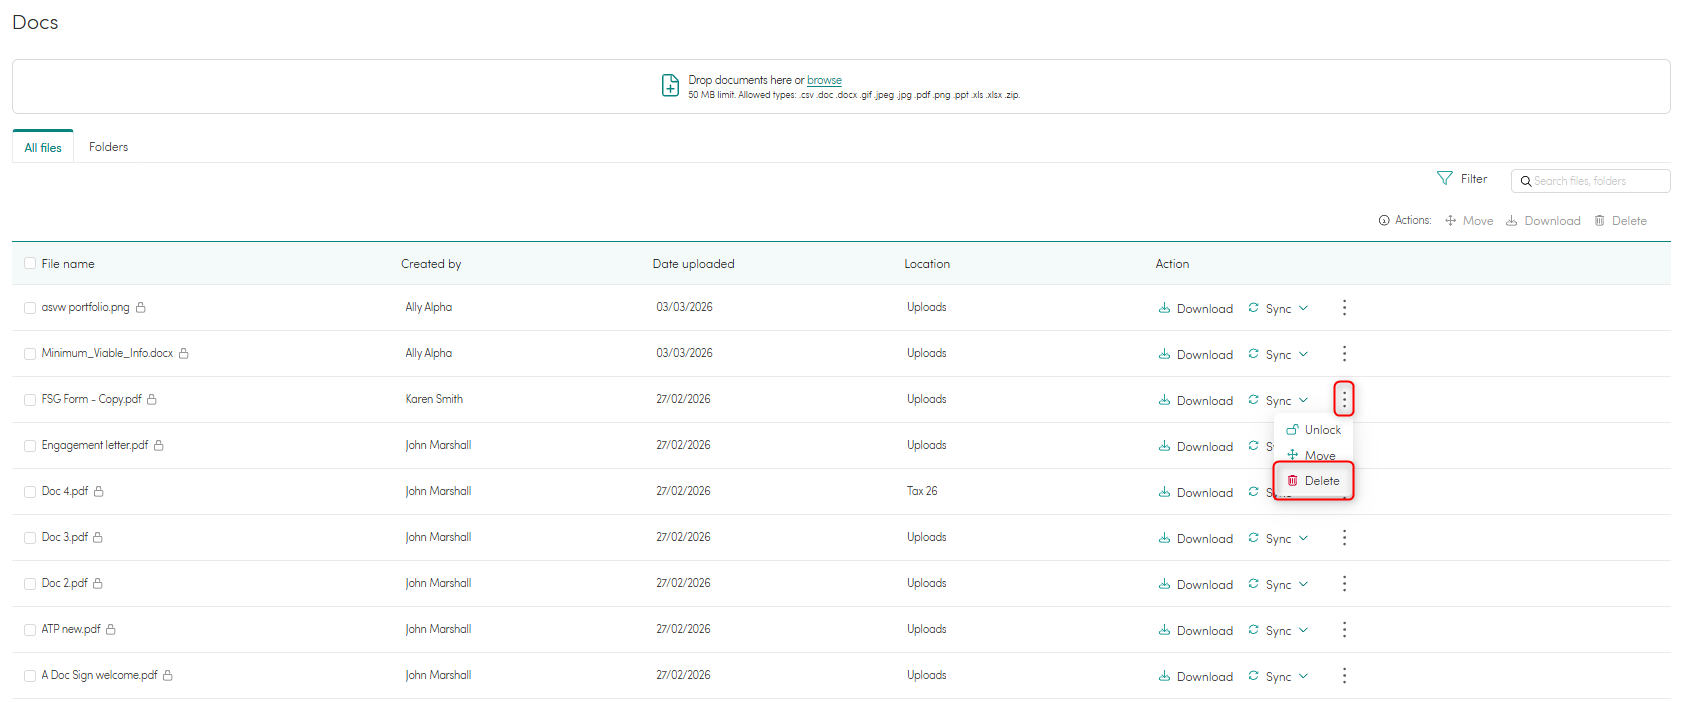
Task: Click the Delete trash icon in Actions bar
Action: coord(1600,221)
